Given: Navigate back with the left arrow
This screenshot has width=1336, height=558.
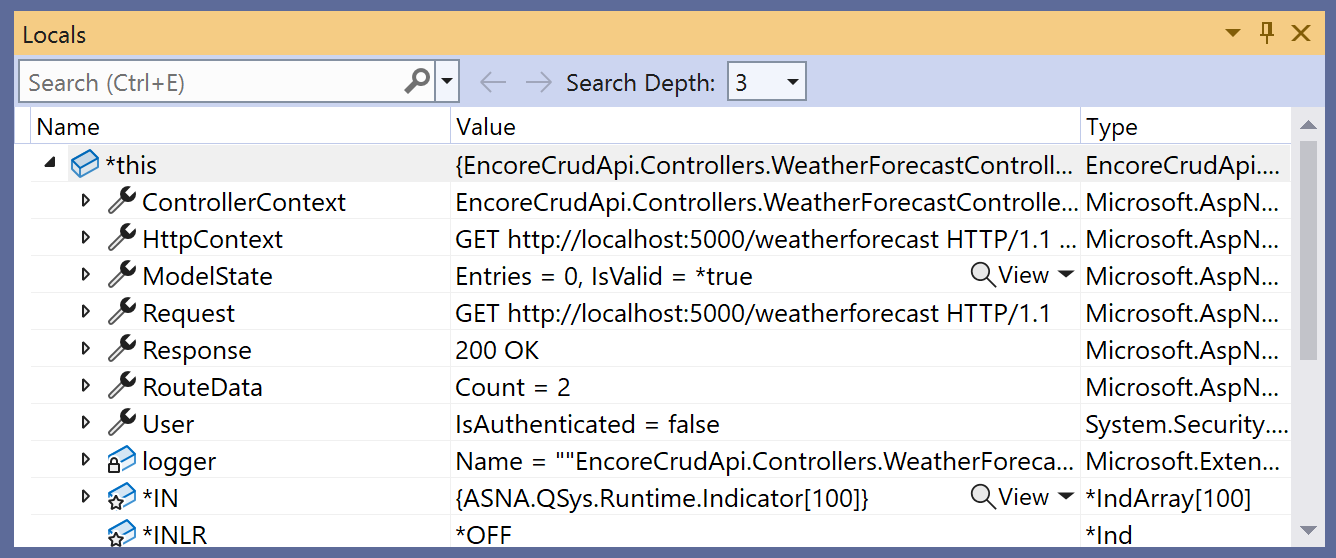Looking at the screenshot, I should [493, 82].
